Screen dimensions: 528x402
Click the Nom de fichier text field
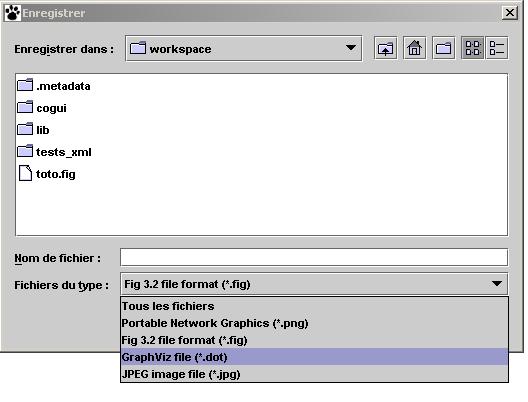tap(314, 257)
